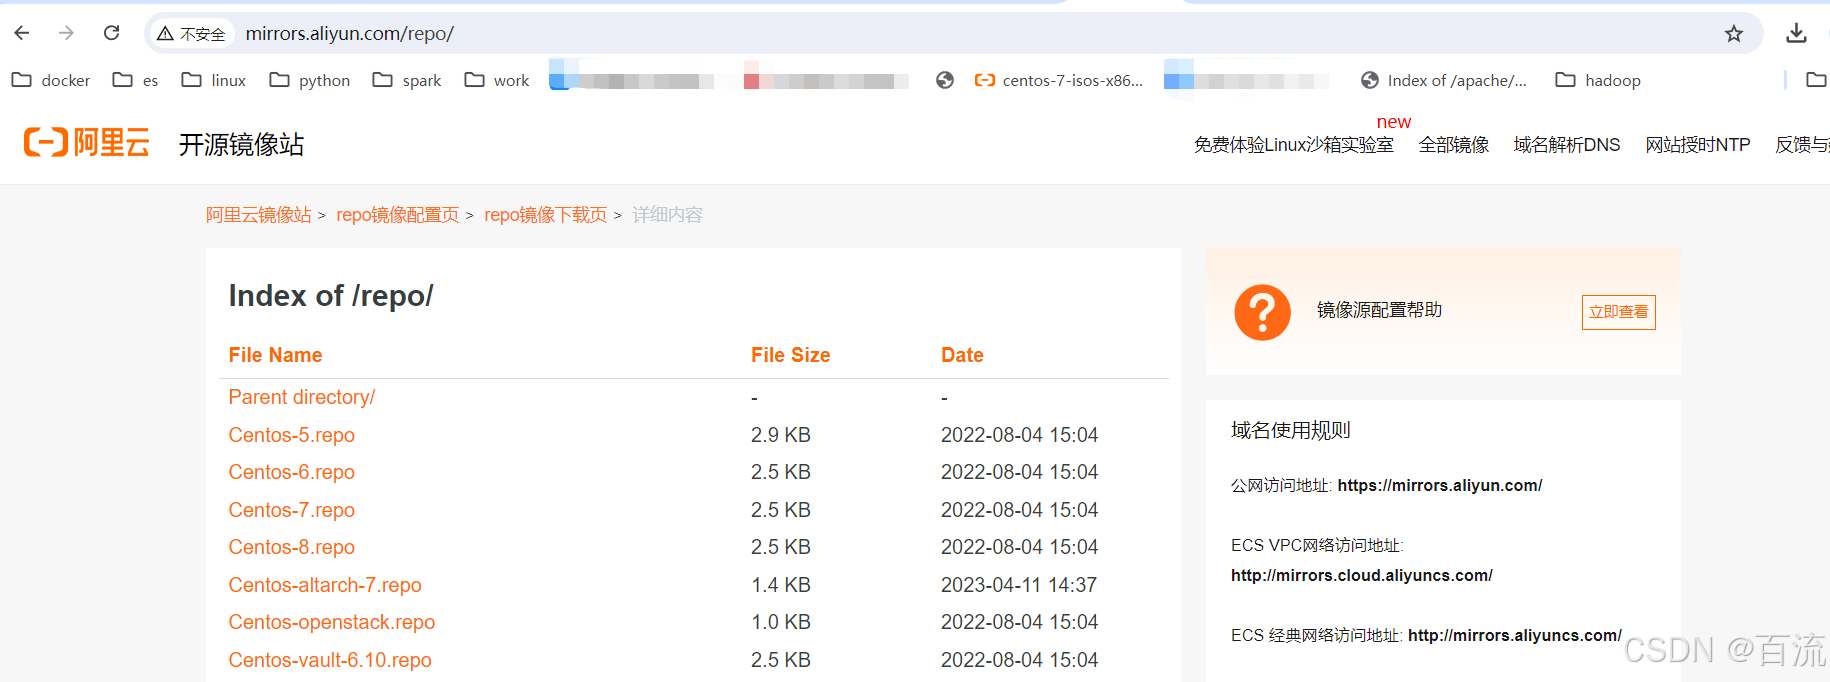Viewport: 1830px width, 682px height.
Task: Download Centos-7.repo file
Action: point(291,510)
